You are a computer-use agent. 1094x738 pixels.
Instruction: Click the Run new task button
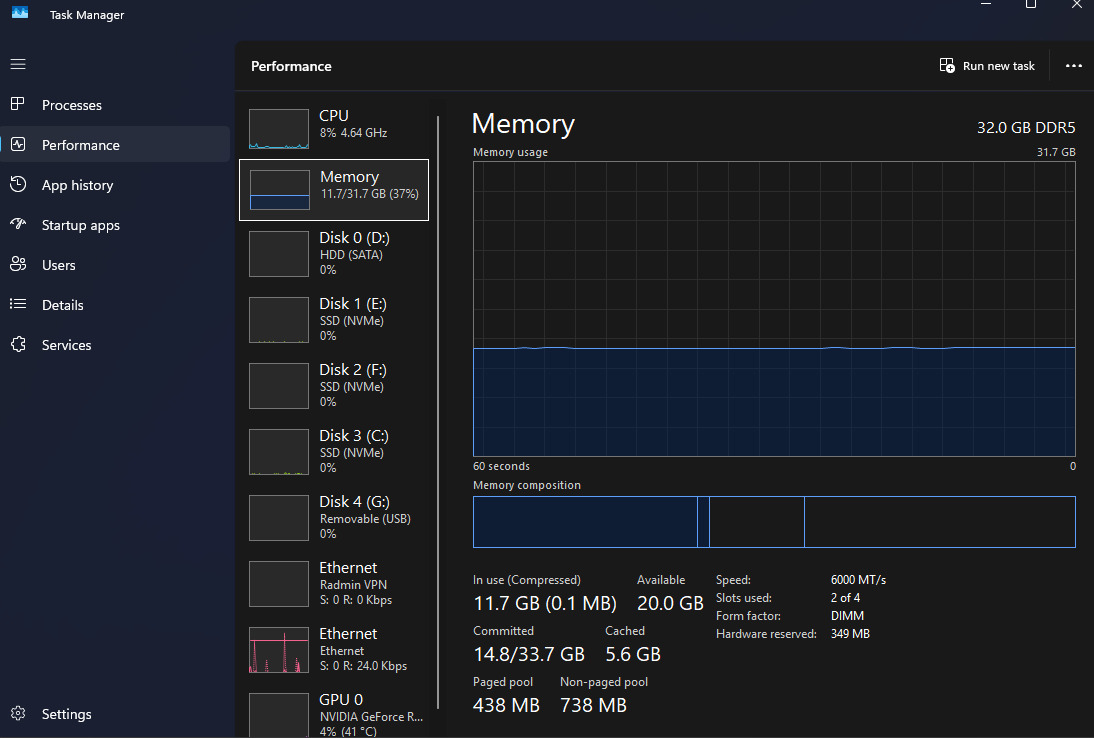point(987,66)
